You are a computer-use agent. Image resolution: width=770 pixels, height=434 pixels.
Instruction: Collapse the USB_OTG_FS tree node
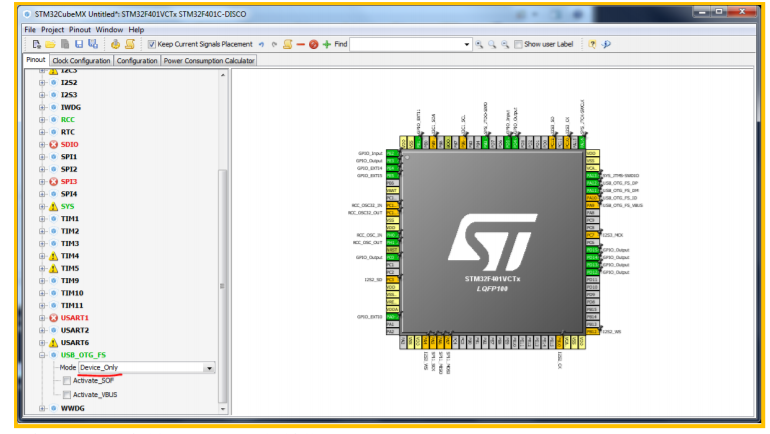point(42,355)
